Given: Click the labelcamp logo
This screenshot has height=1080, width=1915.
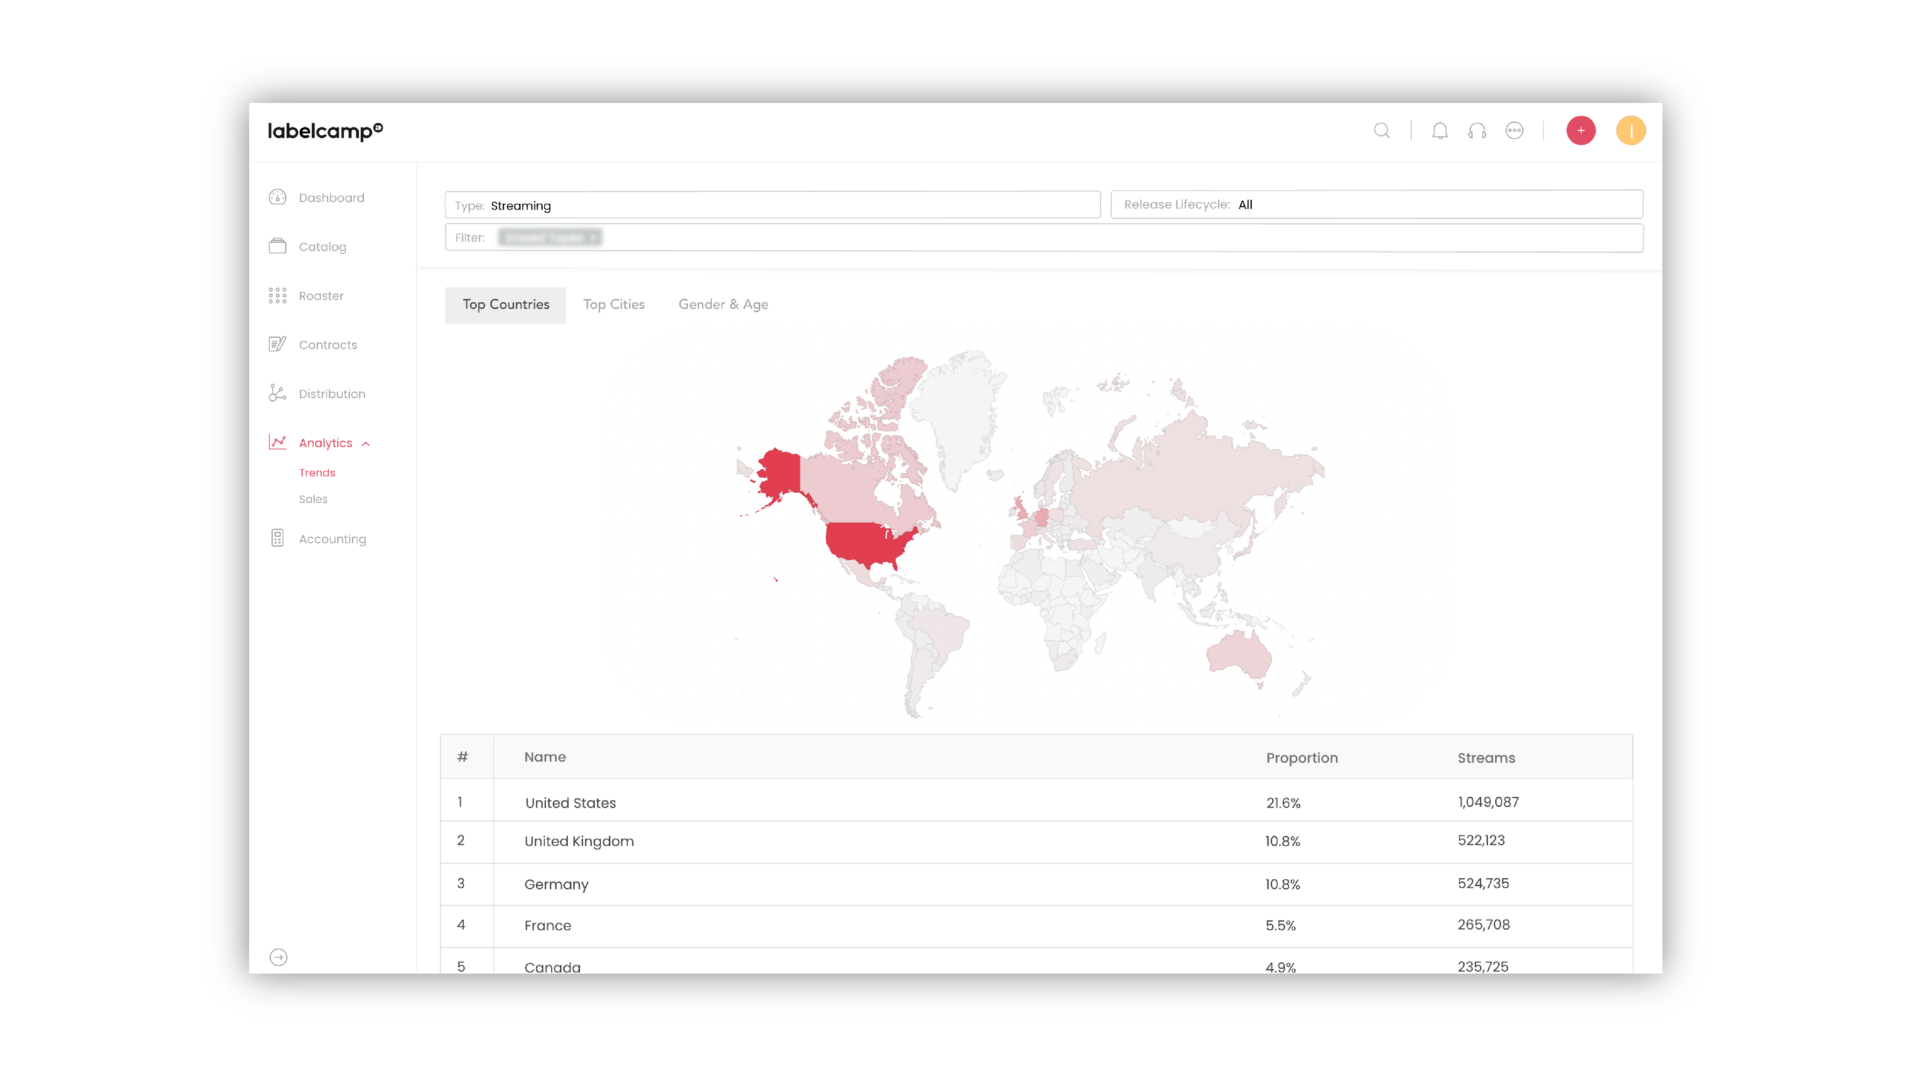Looking at the screenshot, I should coord(325,131).
